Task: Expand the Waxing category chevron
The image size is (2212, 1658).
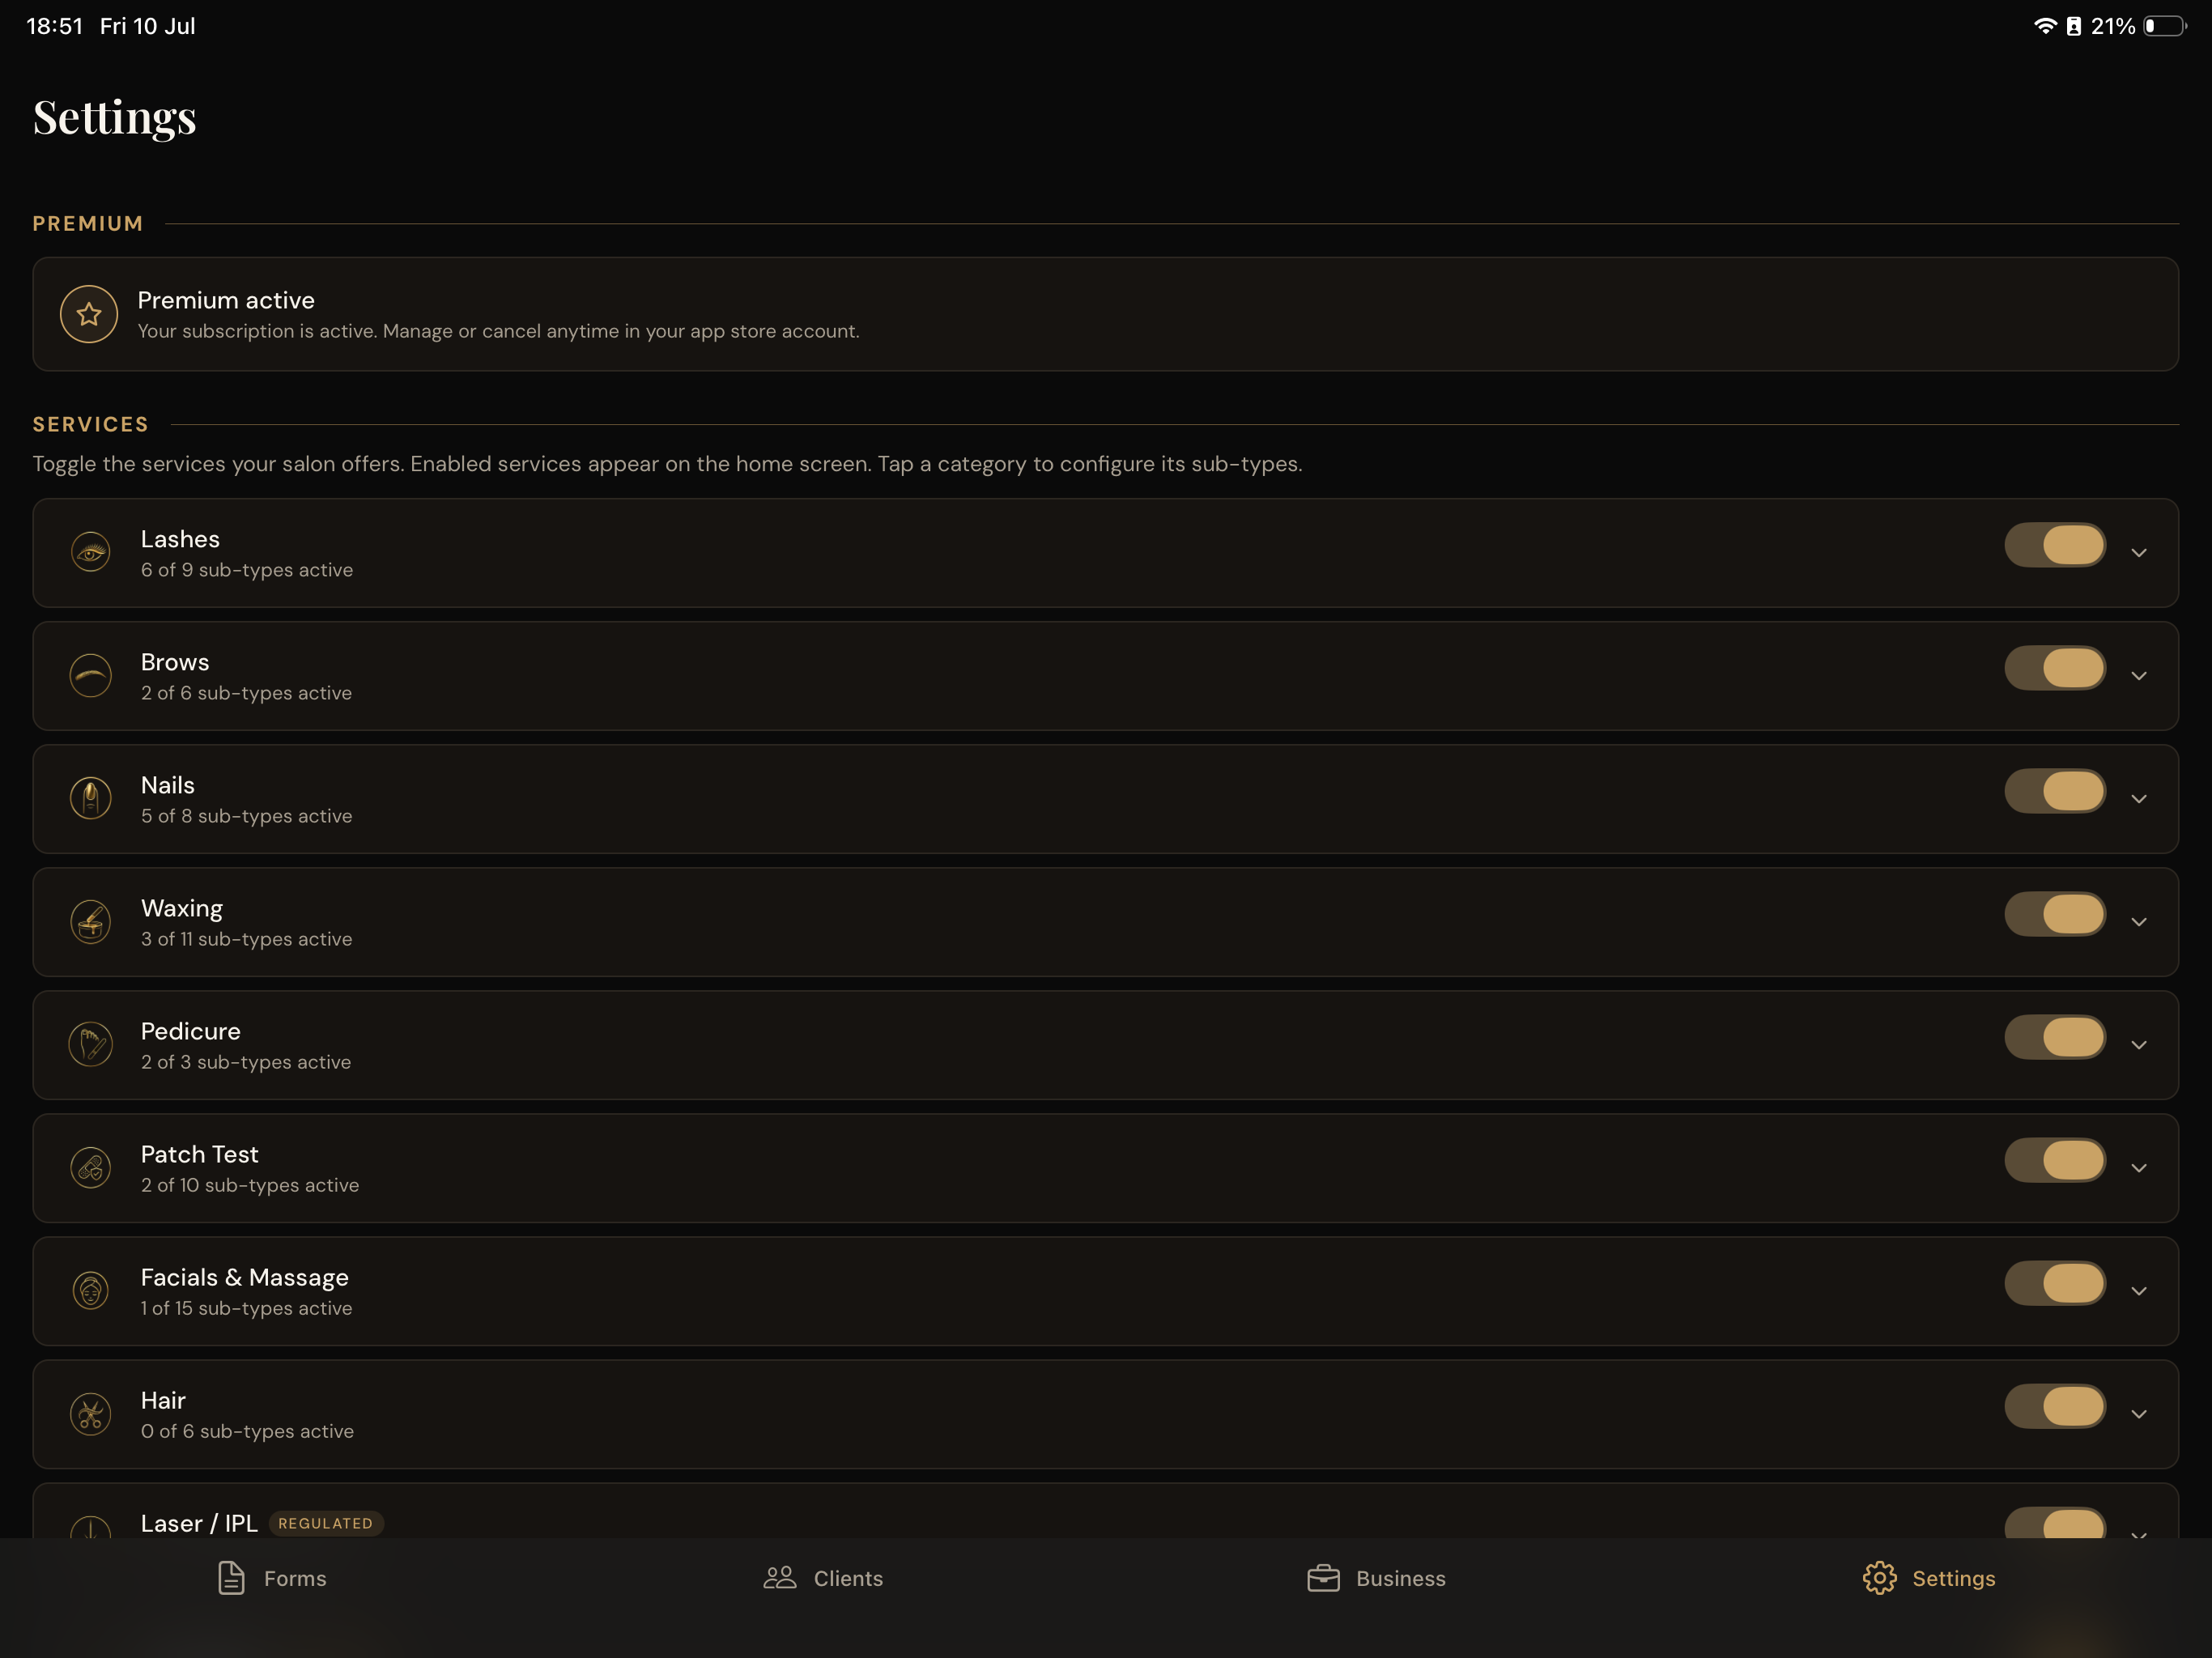Action: pyautogui.click(x=2138, y=922)
